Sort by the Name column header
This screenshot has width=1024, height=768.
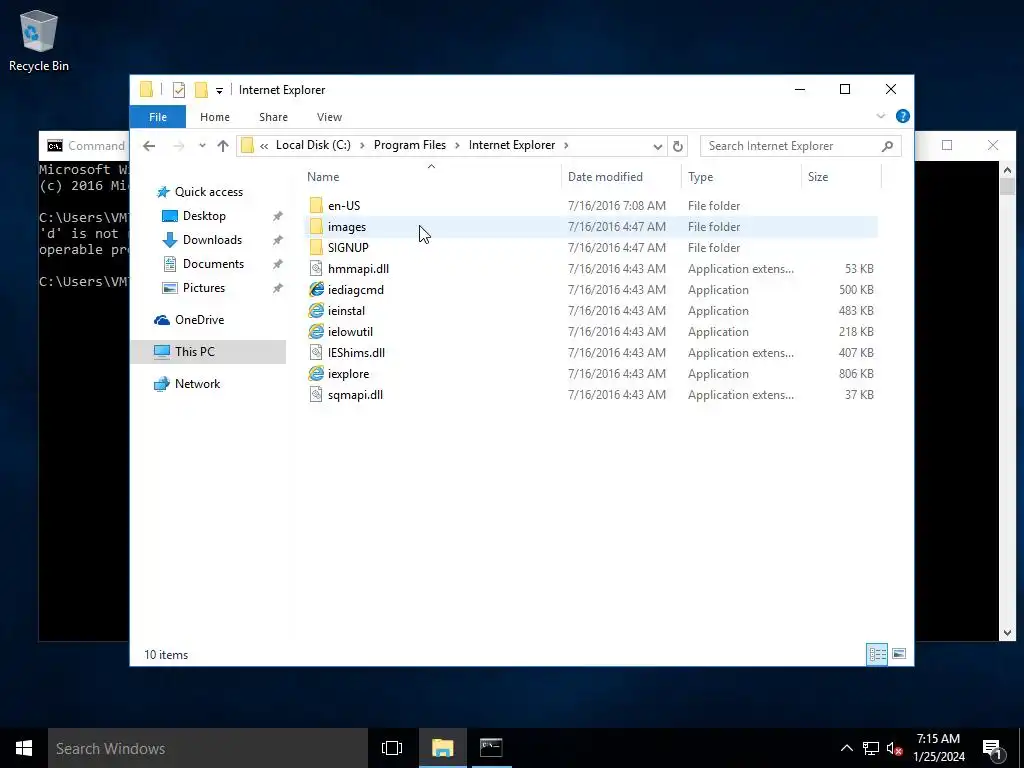432,177
